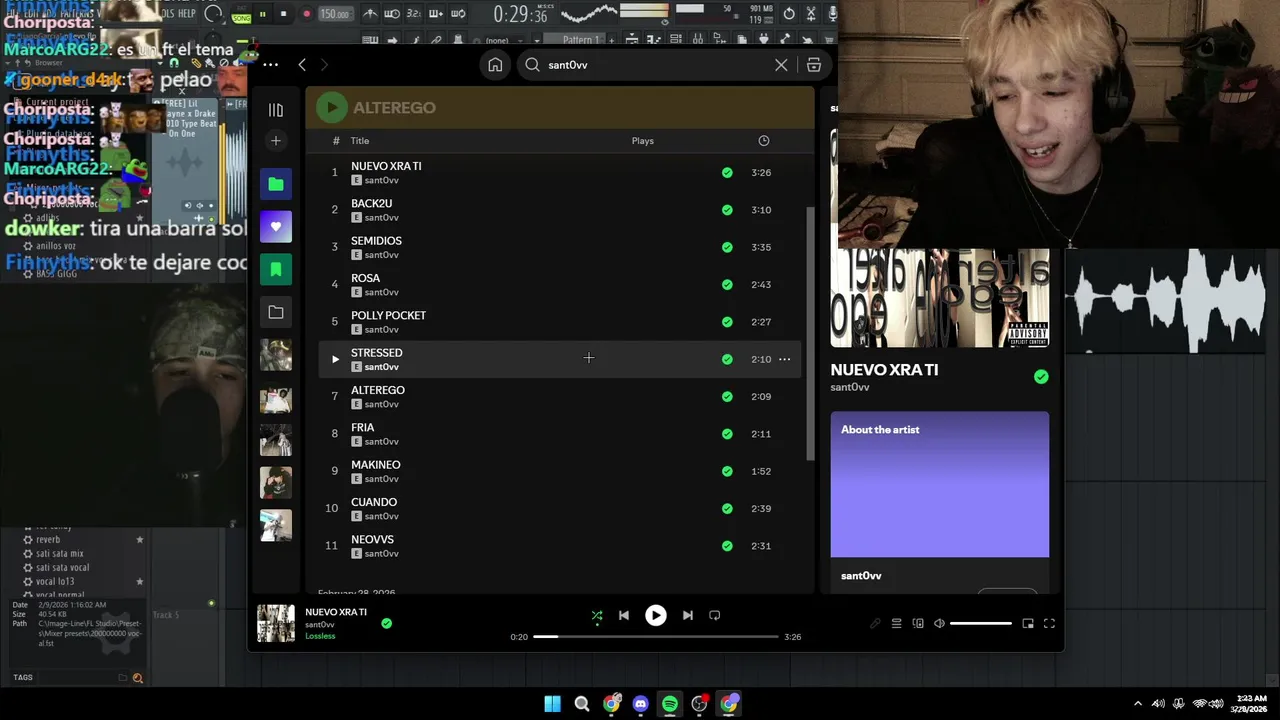This screenshot has height=720, width=1280.
Task: Create new playlist with plus icon
Action: pos(276,141)
